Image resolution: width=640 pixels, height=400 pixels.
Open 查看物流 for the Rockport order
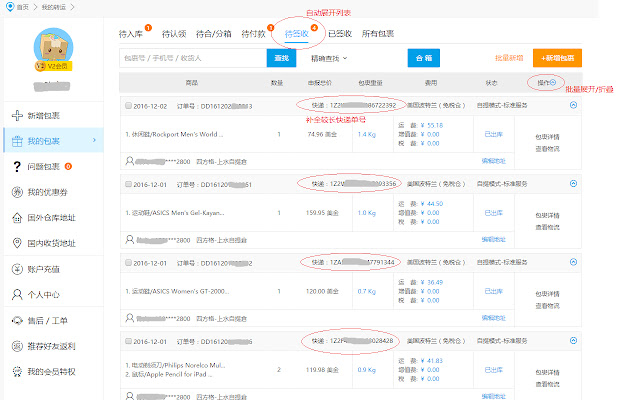click(x=547, y=149)
